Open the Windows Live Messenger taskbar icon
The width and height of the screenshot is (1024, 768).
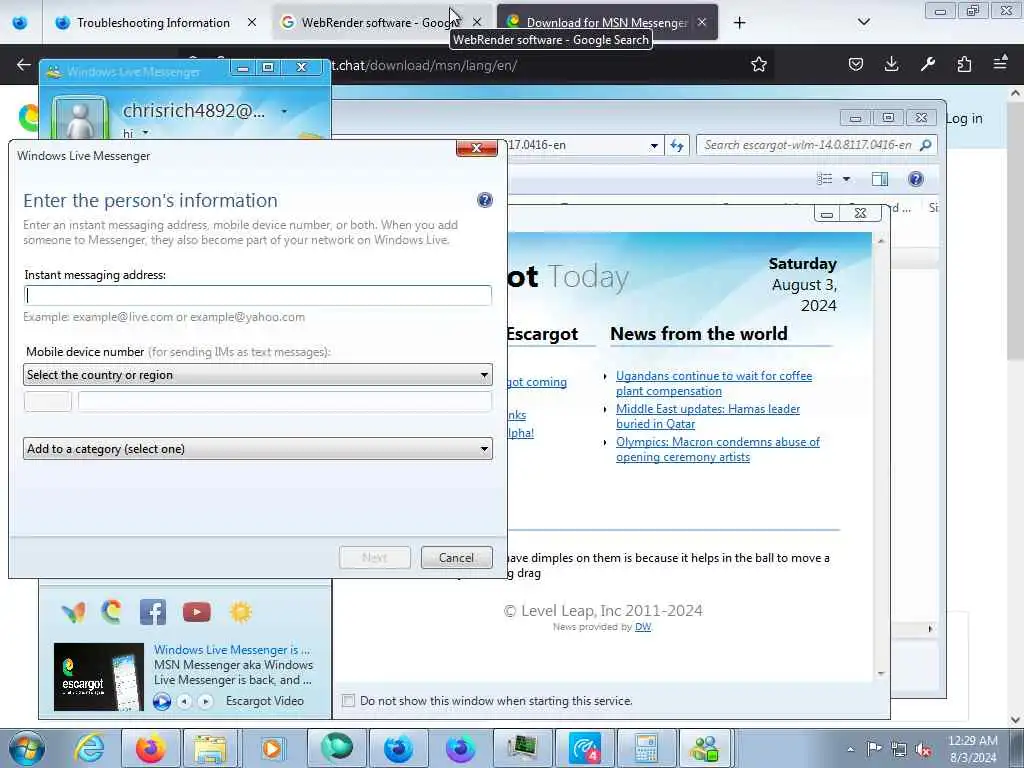click(x=705, y=748)
